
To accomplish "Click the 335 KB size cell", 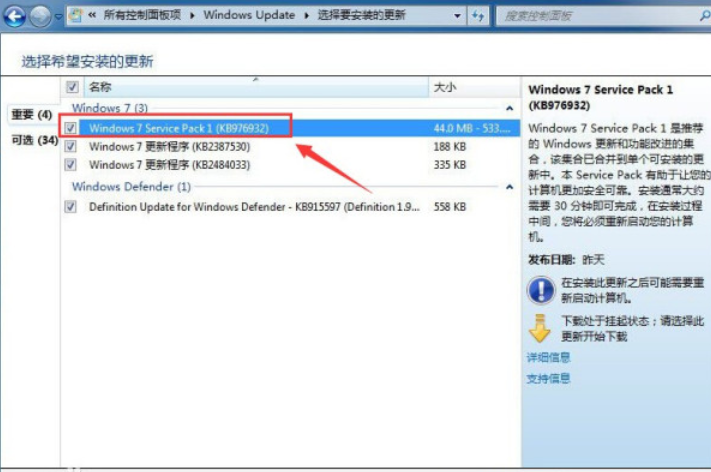I will 450,165.
